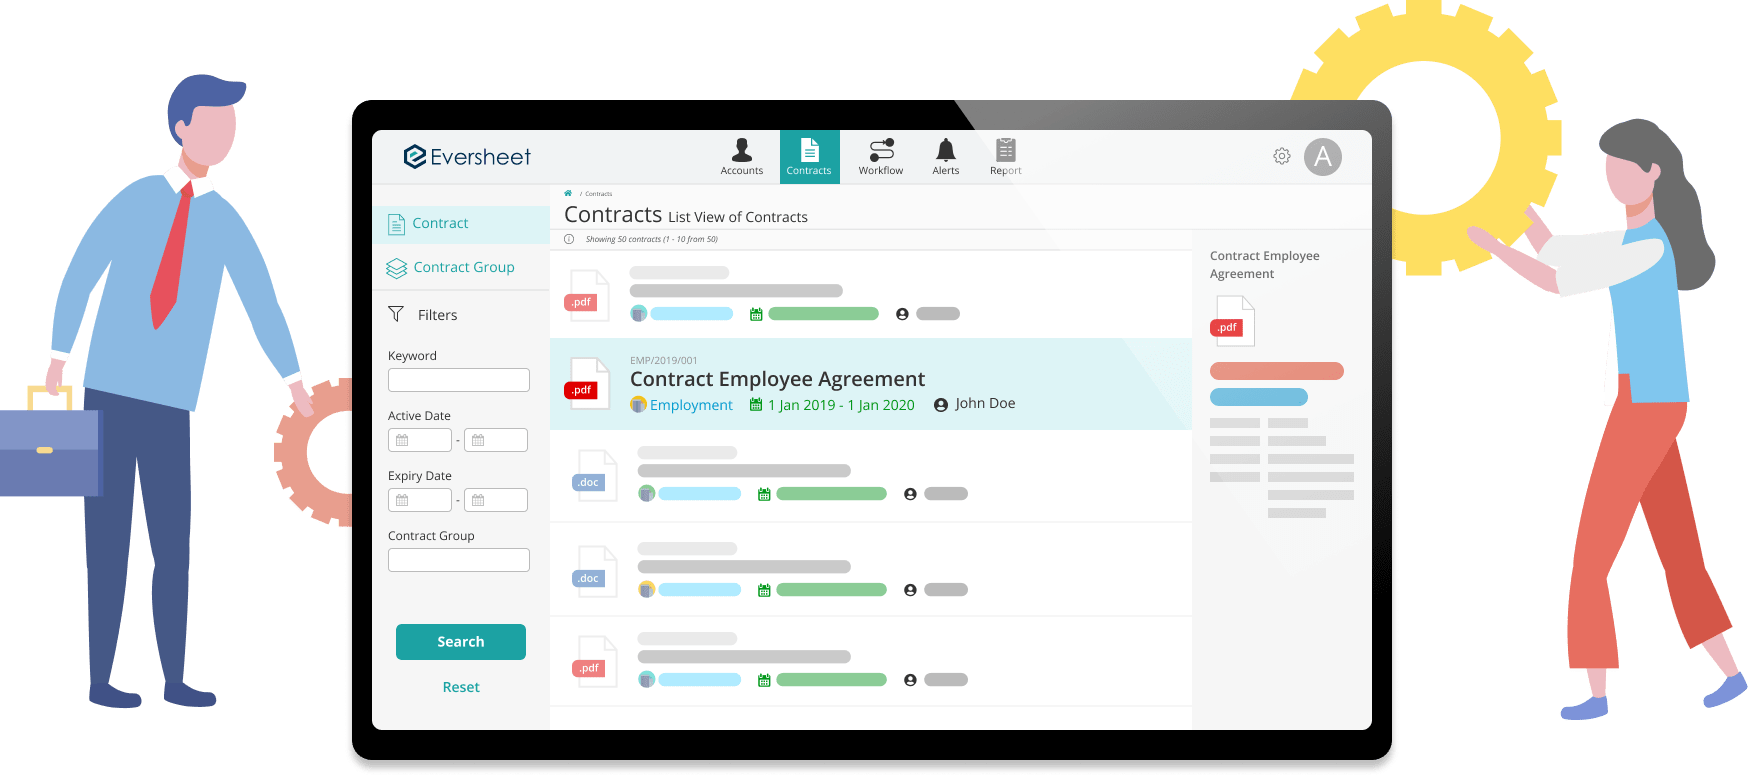Open the Workflow section icon

(x=880, y=151)
